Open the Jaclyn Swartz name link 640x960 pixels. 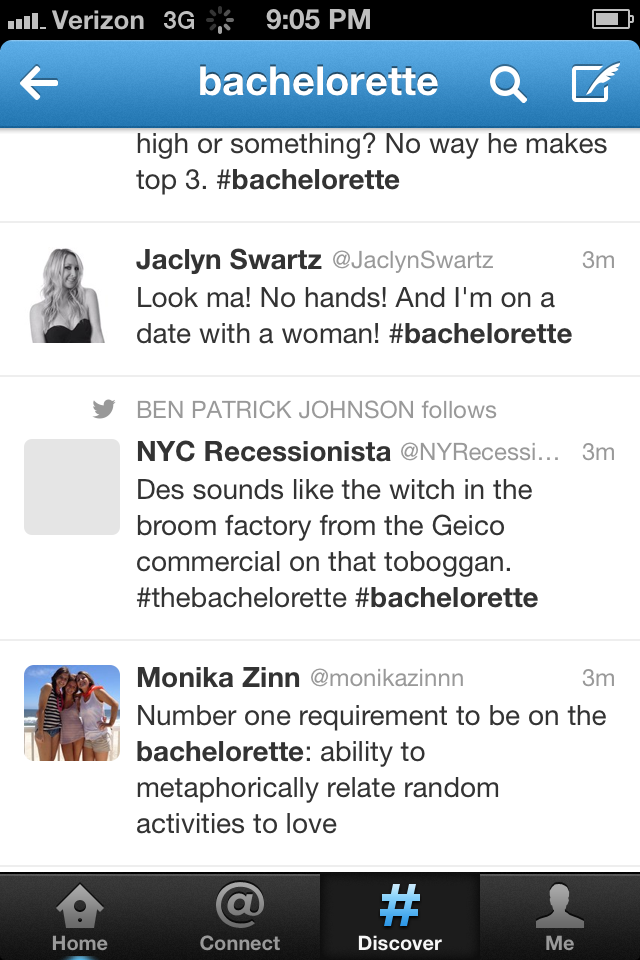(229, 260)
